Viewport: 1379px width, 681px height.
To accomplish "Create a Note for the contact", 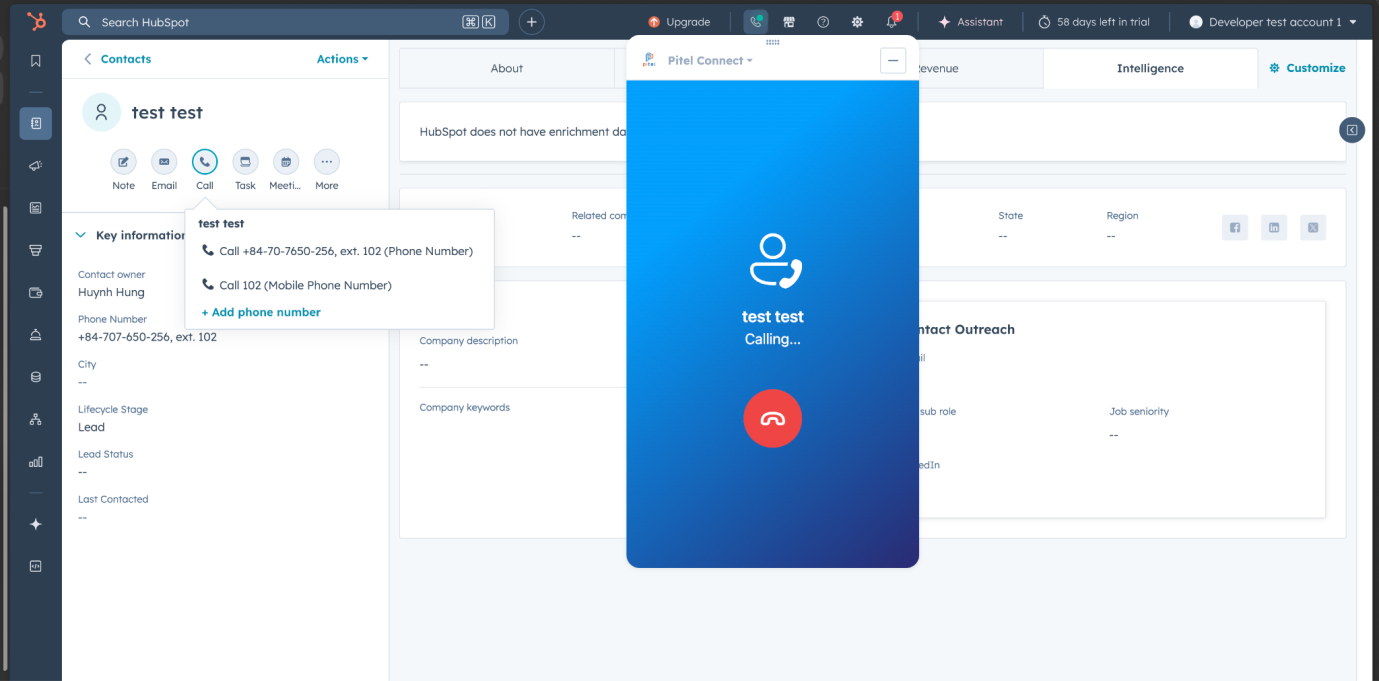I will (x=123, y=162).
